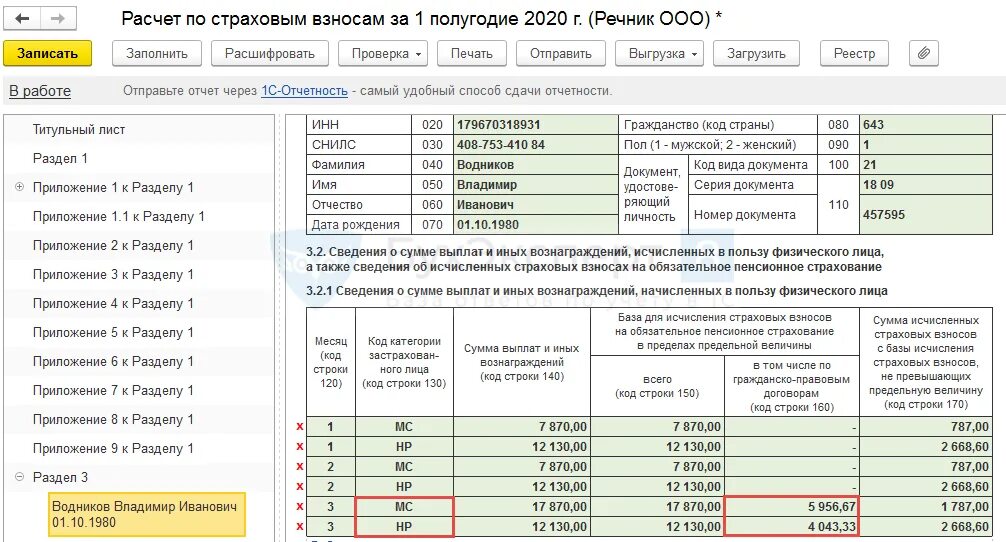Click the document type code field 21
1006x542 pixels.
point(926,164)
